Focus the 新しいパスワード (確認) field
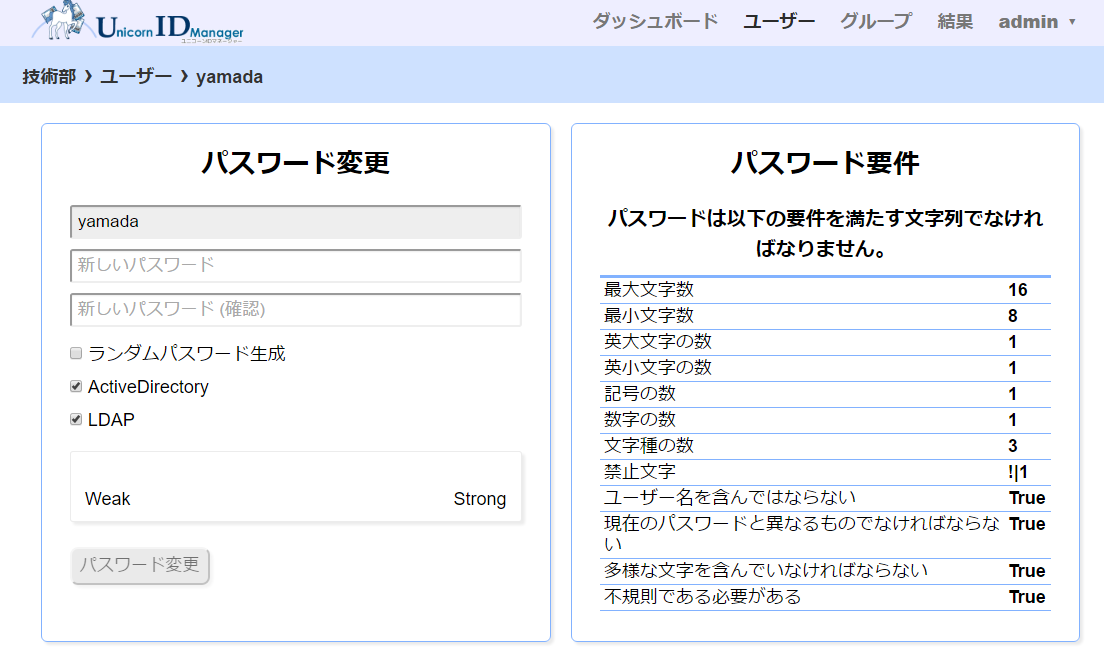This screenshot has height=657, width=1104. (296, 310)
